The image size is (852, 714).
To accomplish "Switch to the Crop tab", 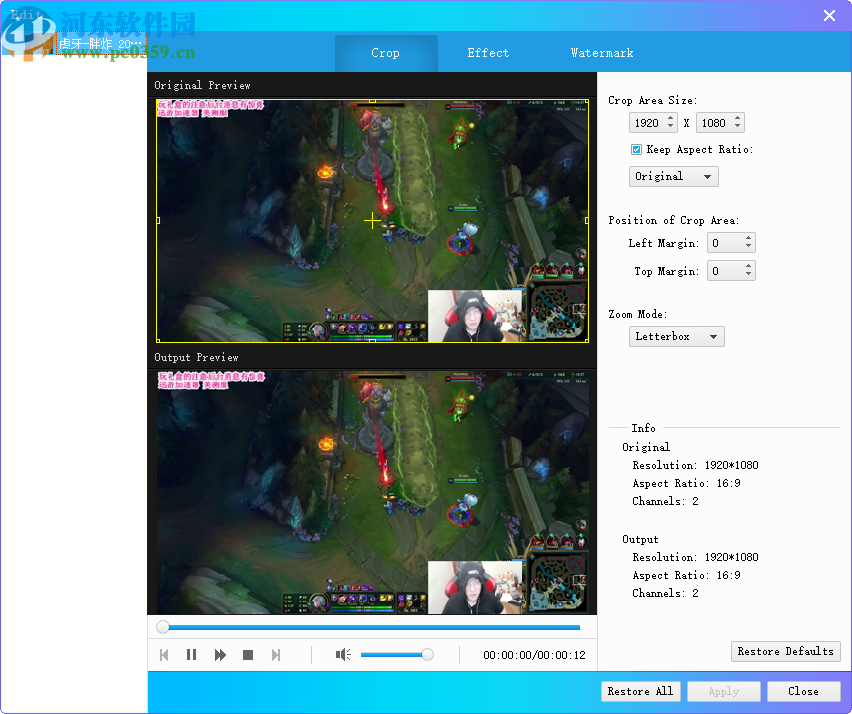I will pyautogui.click(x=386, y=53).
